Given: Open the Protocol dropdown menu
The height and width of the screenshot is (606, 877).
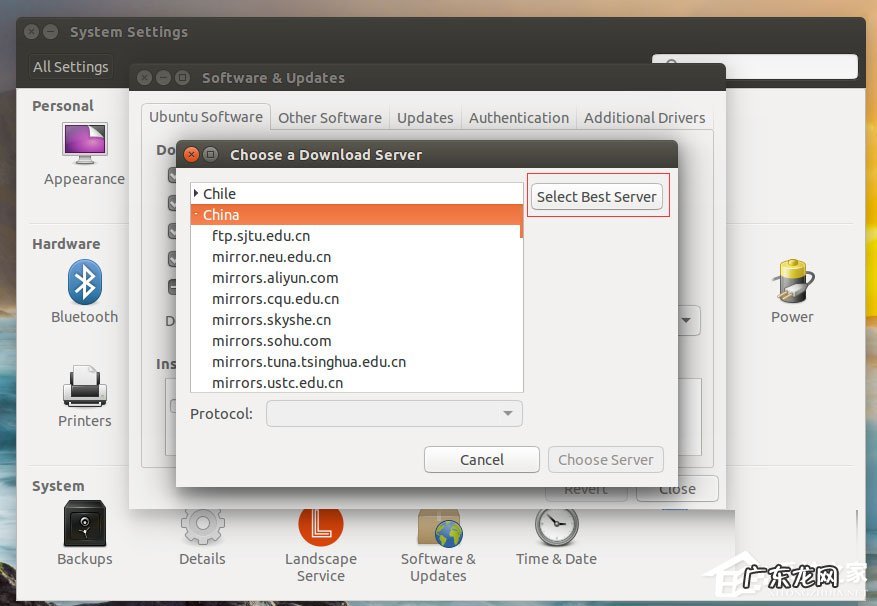Looking at the screenshot, I should tap(394, 413).
